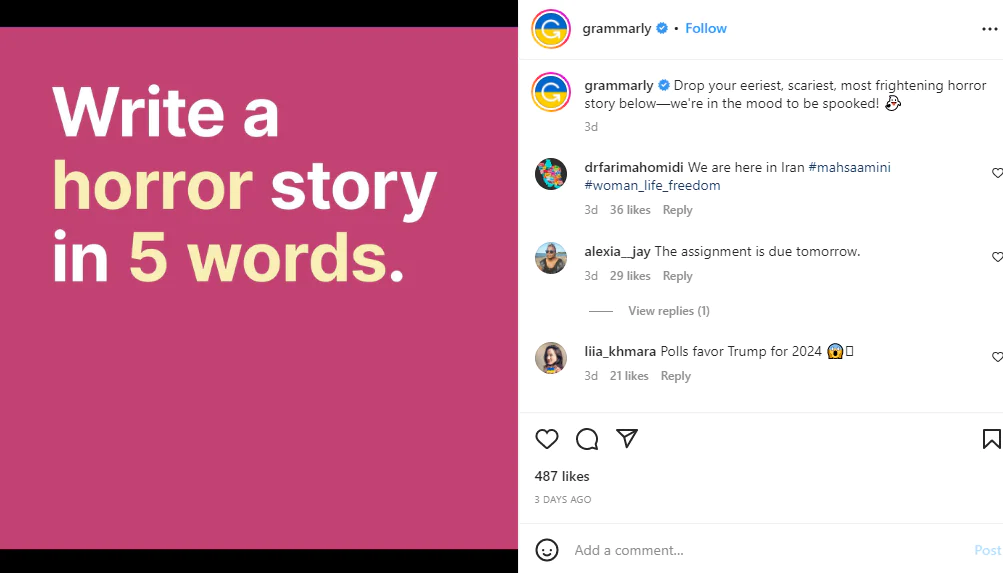The height and width of the screenshot is (573, 1003).
Task: Save post with the bookmark icon
Action: 991,439
